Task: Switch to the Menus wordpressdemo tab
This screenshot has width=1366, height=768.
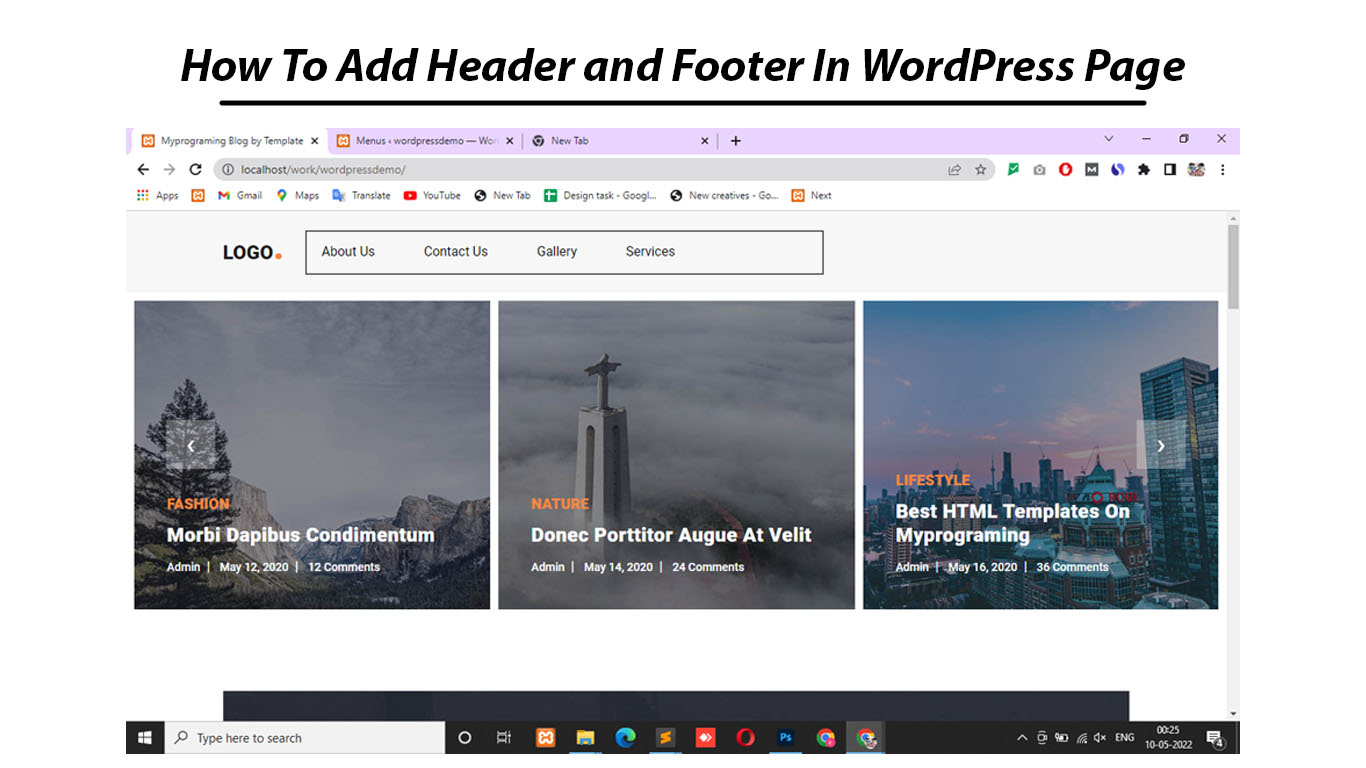Action: 420,140
